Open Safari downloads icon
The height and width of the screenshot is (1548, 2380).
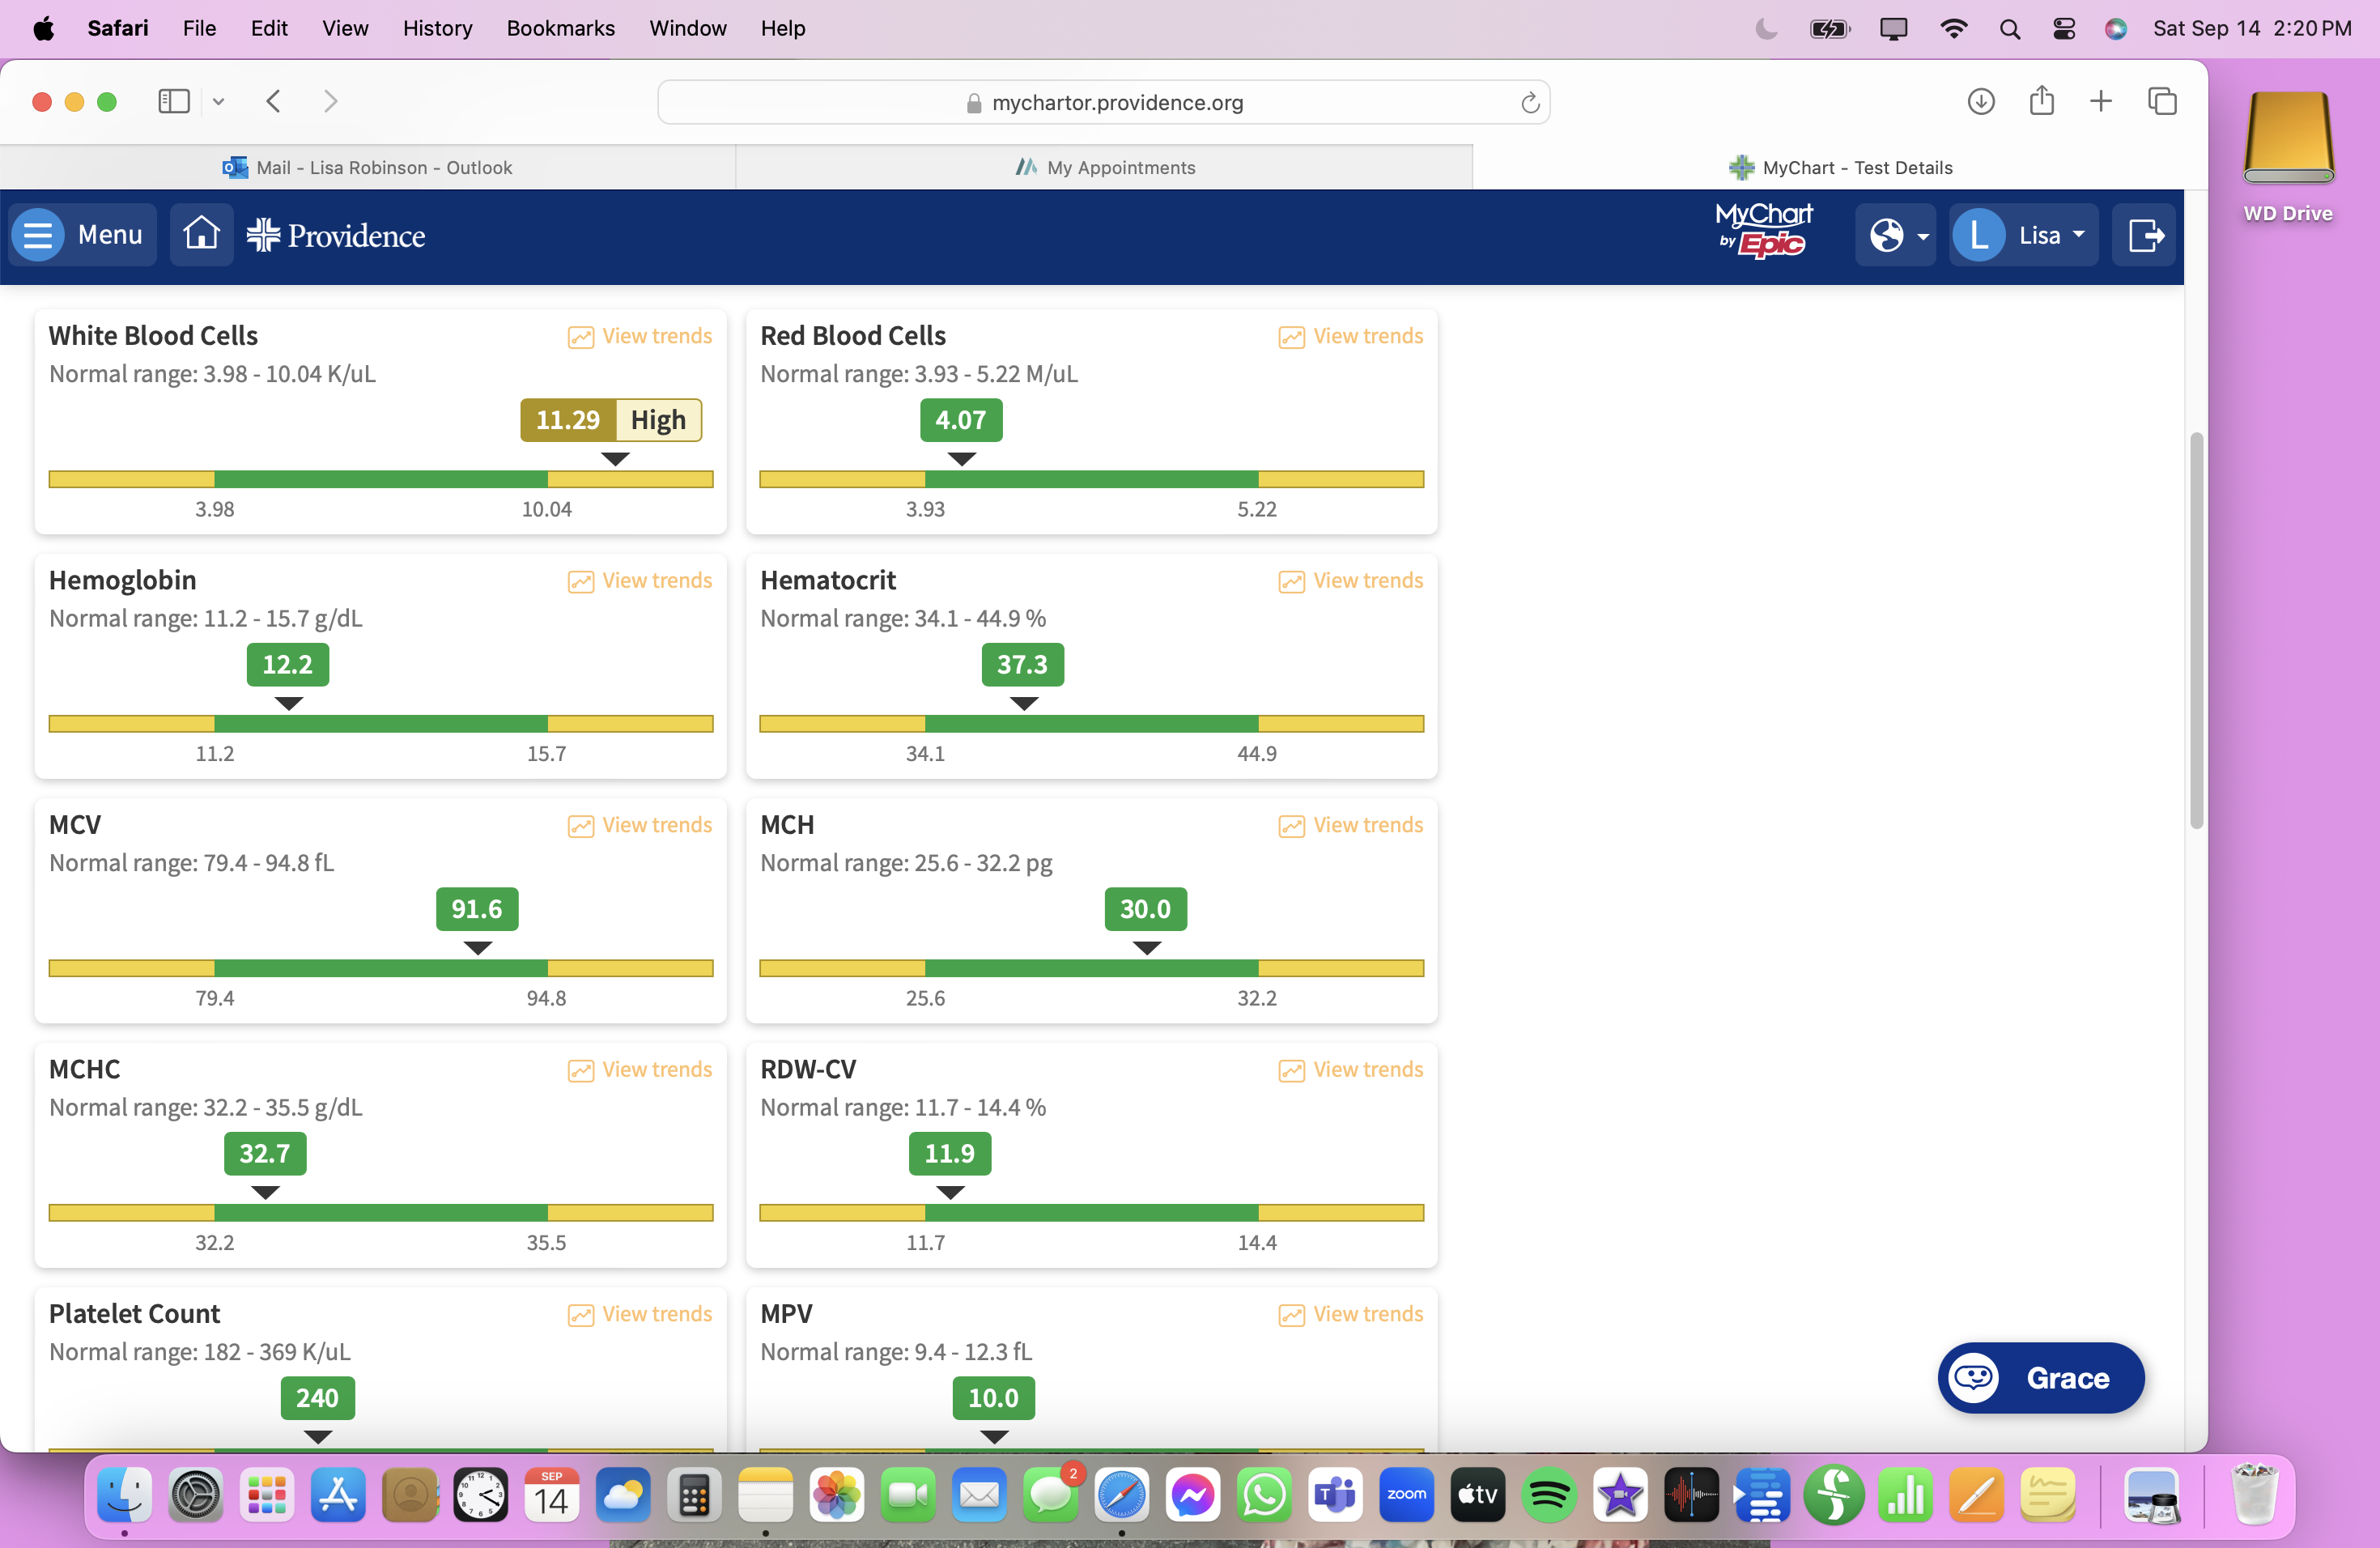tap(1980, 101)
